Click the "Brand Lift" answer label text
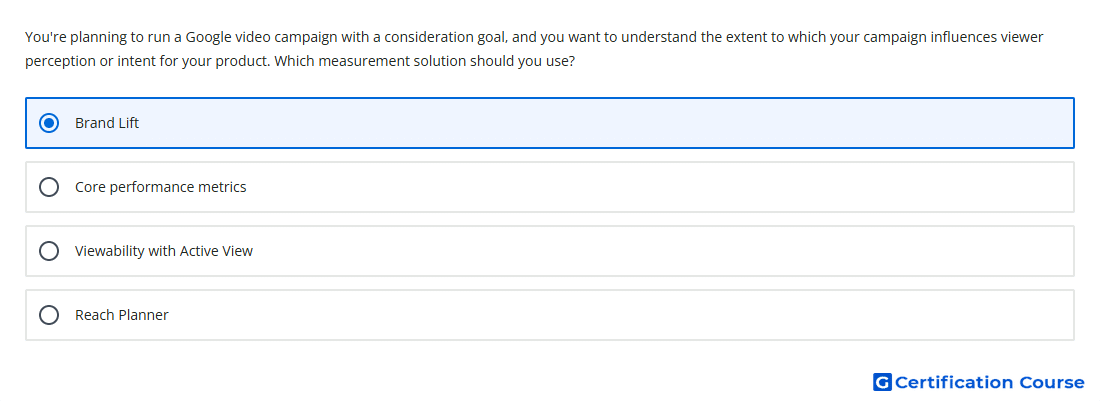Viewport: 1100px width, 401px height. tap(107, 123)
